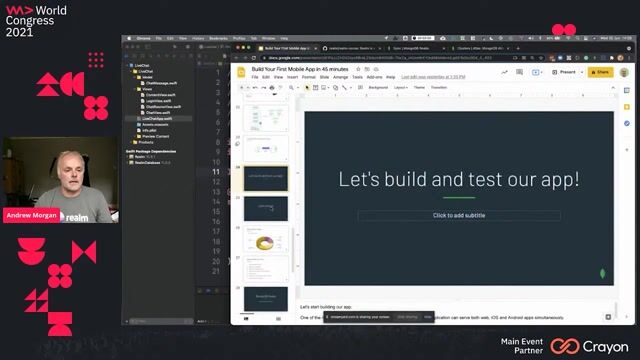Open the Slides Tools menu
The image size is (640, 360).
click(x=357, y=77)
